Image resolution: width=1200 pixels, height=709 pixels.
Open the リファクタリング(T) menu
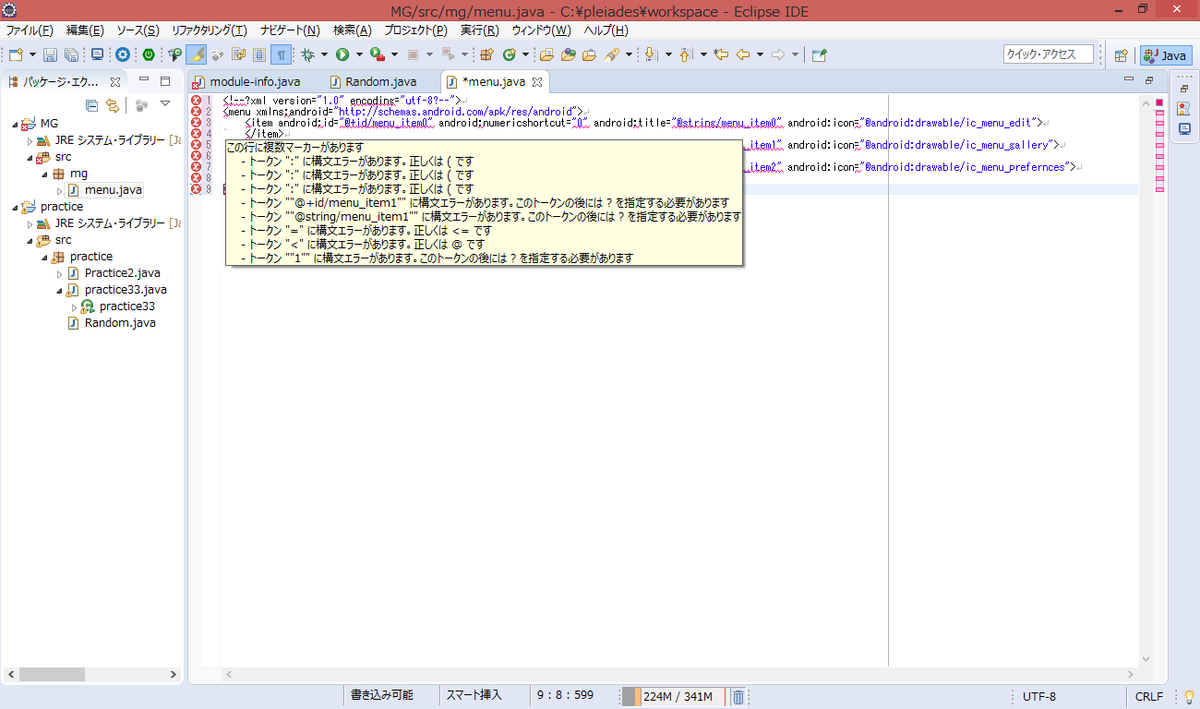click(209, 31)
